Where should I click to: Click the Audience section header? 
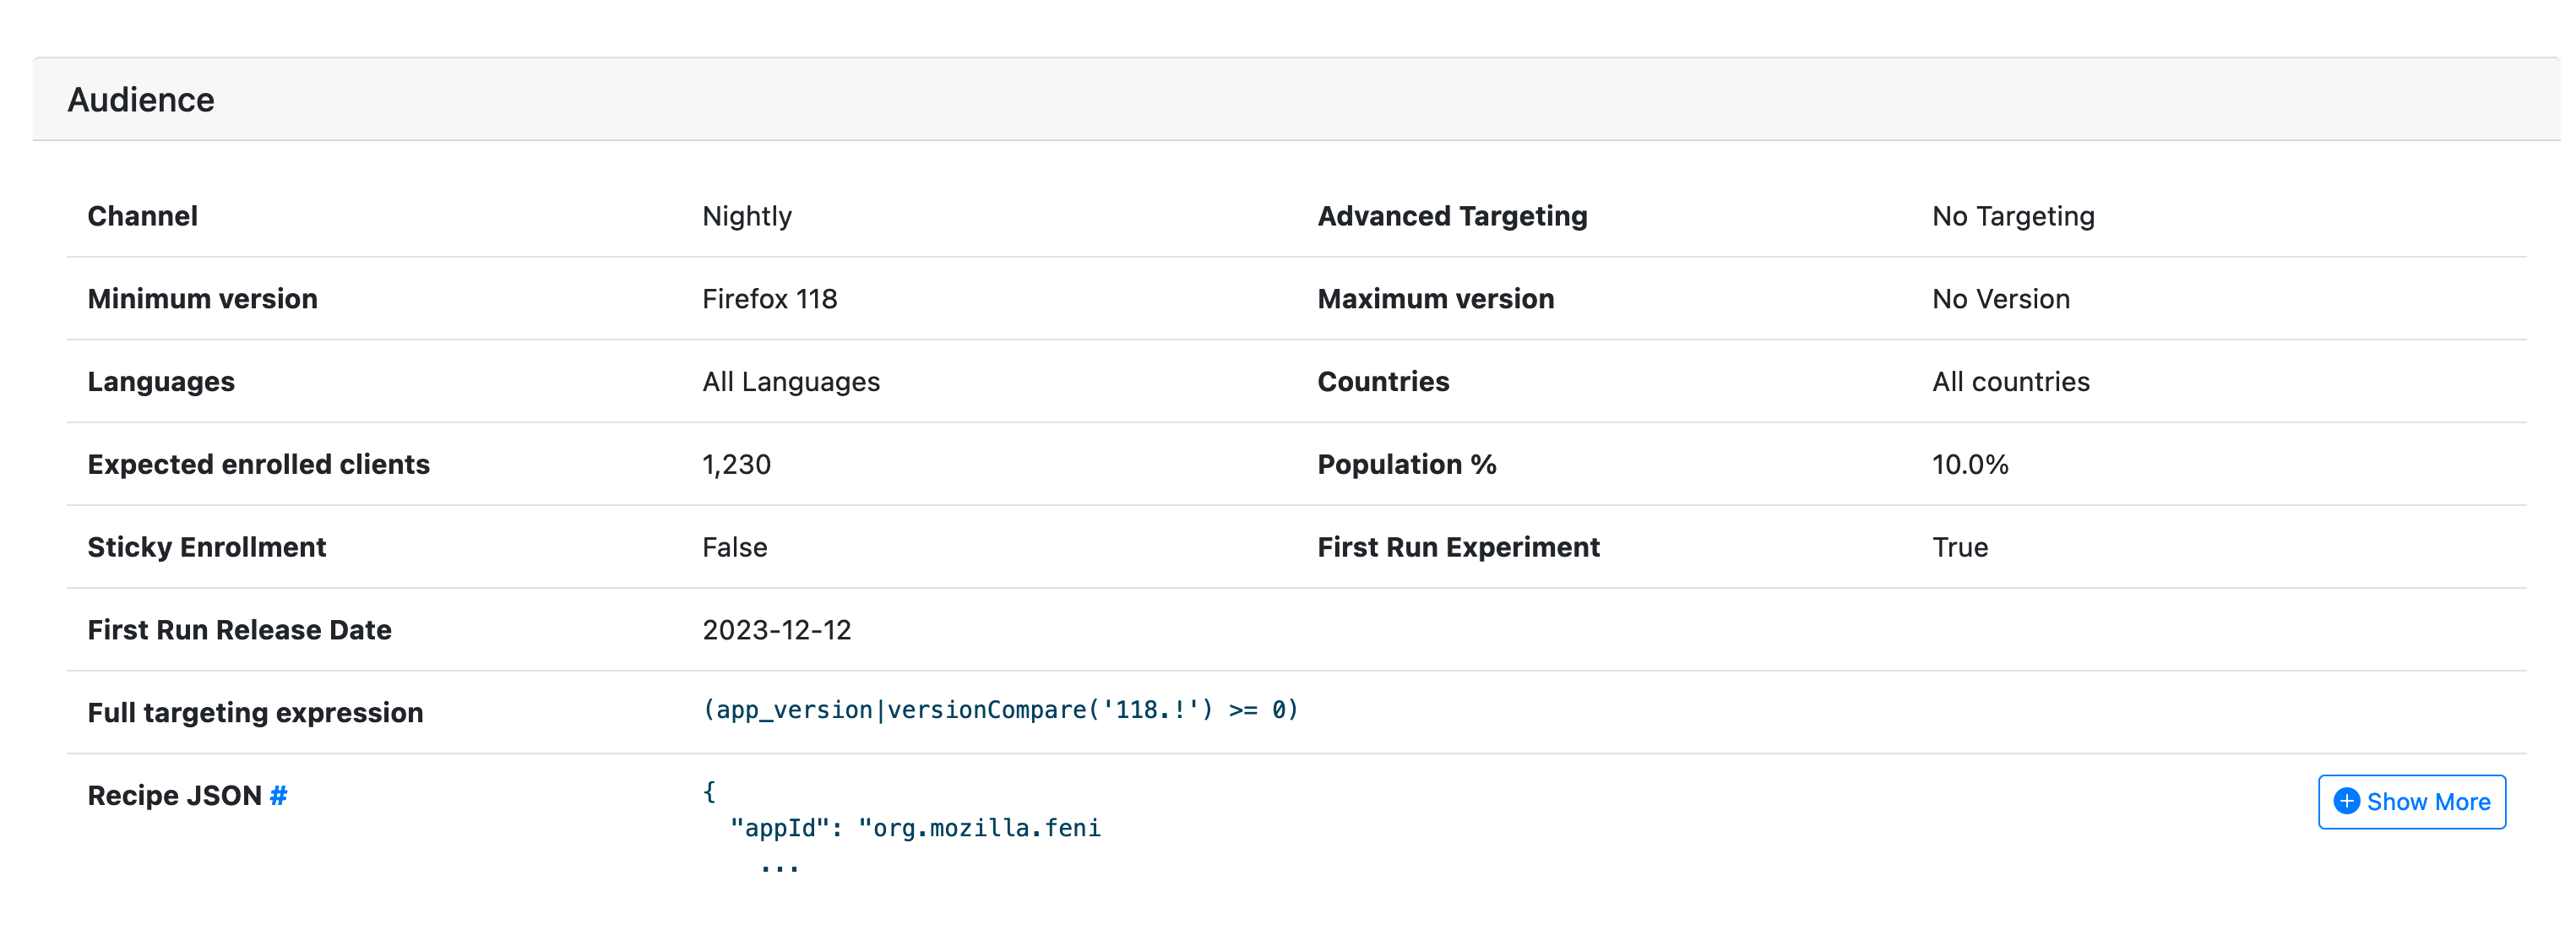click(x=141, y=99)
